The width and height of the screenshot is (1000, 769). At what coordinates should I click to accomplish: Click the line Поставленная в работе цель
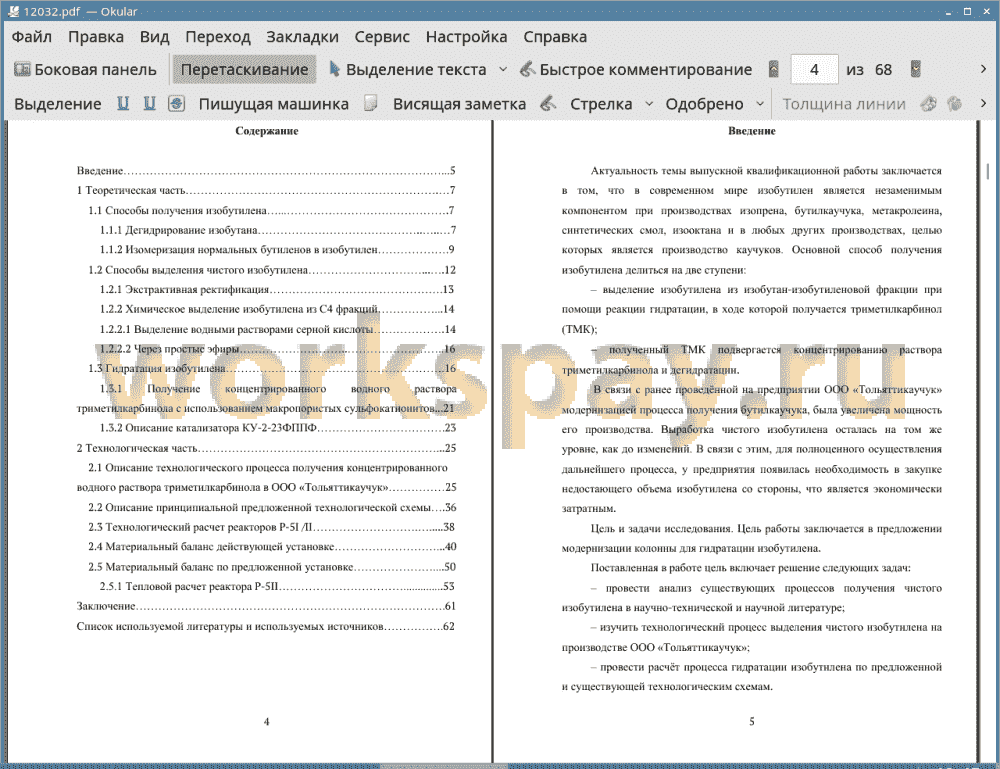751,568
